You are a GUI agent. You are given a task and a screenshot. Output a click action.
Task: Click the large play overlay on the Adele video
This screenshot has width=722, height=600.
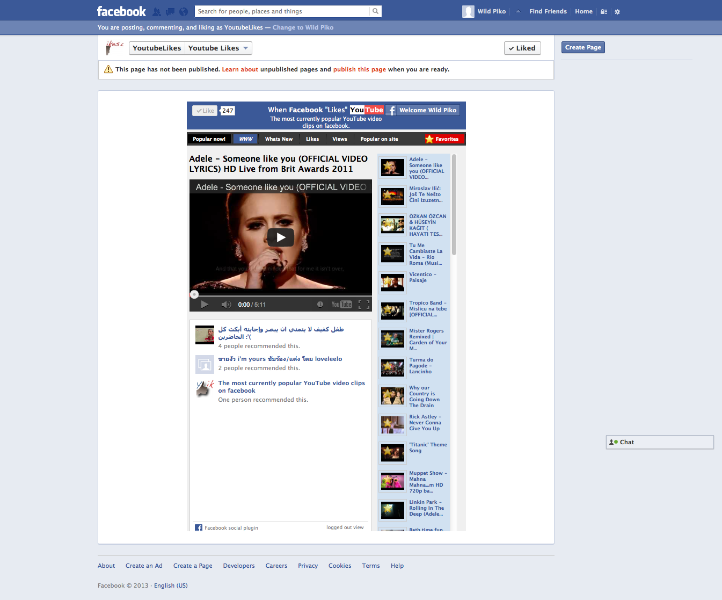tap(280, 238)
